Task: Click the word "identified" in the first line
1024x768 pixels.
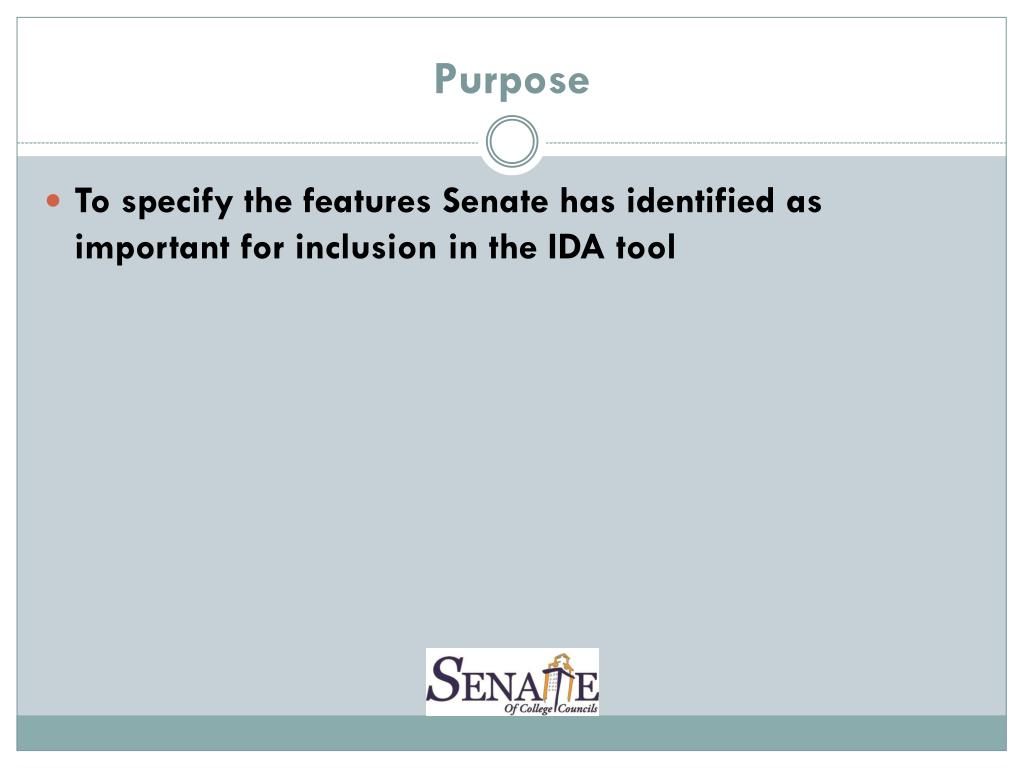Action: (701, 200)
